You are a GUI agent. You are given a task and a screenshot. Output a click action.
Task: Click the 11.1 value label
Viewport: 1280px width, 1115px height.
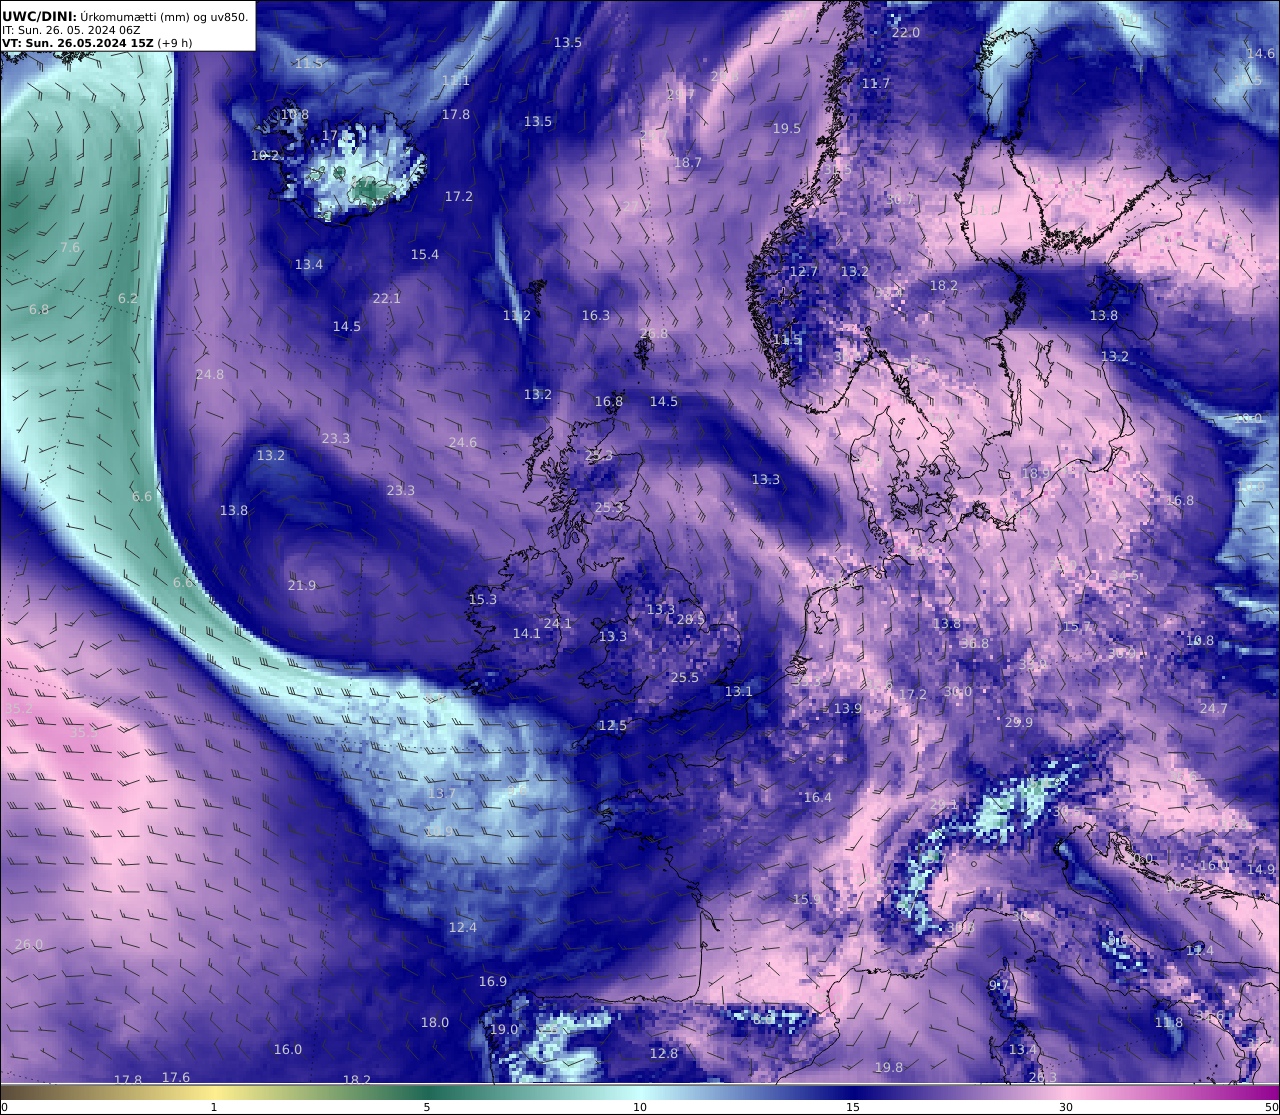(x=456, y=81)
